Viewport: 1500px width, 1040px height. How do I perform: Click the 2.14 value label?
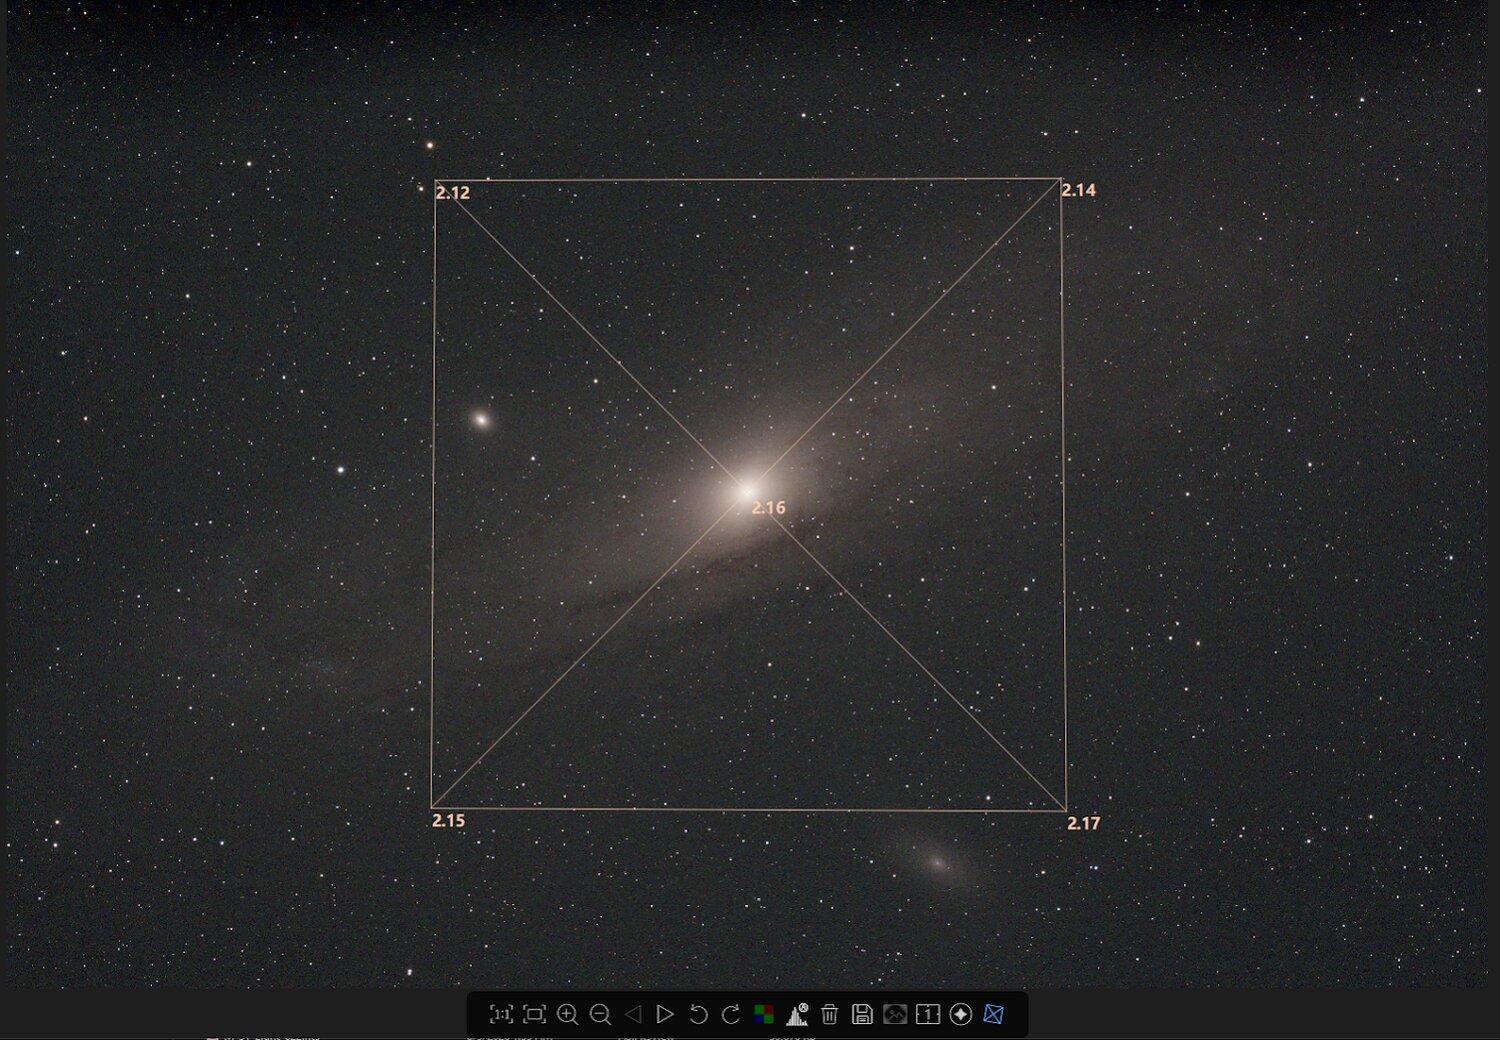[x=1079, y=190]
